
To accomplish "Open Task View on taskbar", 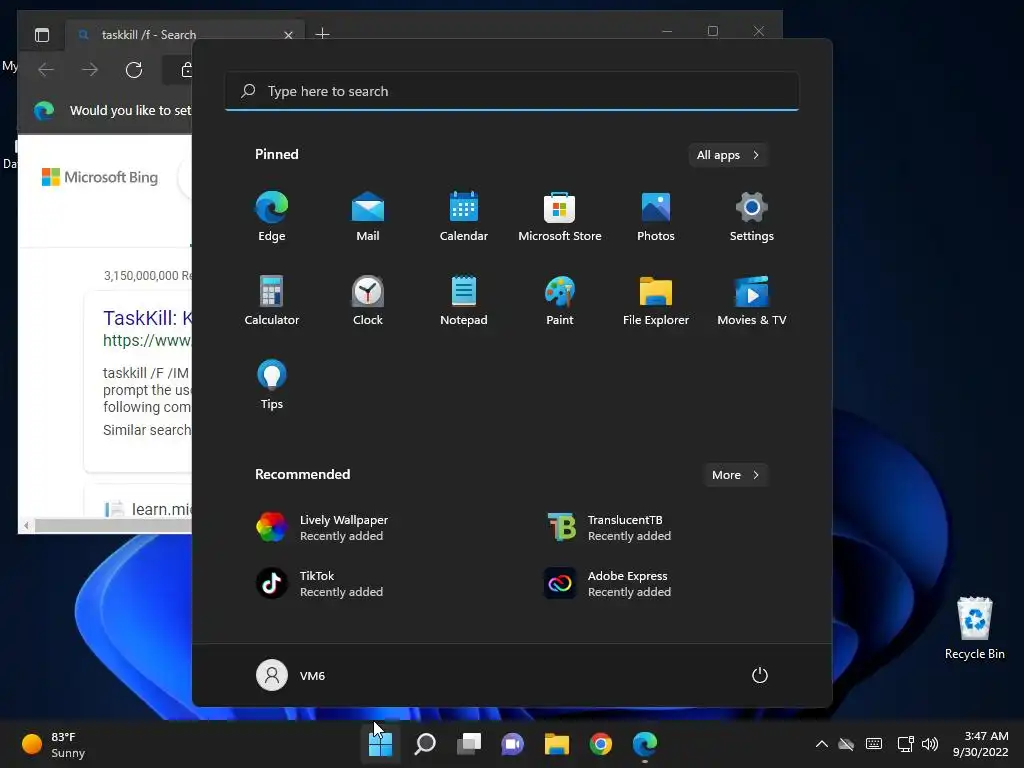I will click(468, 744).
